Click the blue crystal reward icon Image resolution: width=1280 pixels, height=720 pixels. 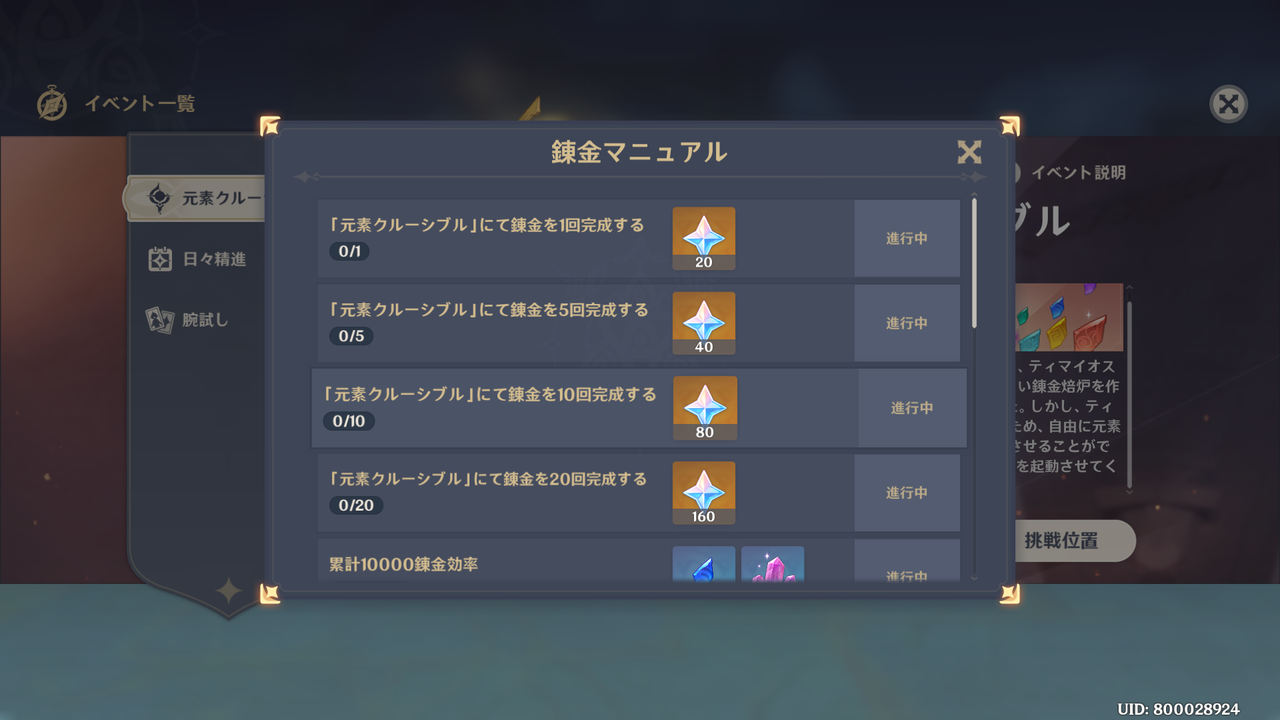click(704, 565)
